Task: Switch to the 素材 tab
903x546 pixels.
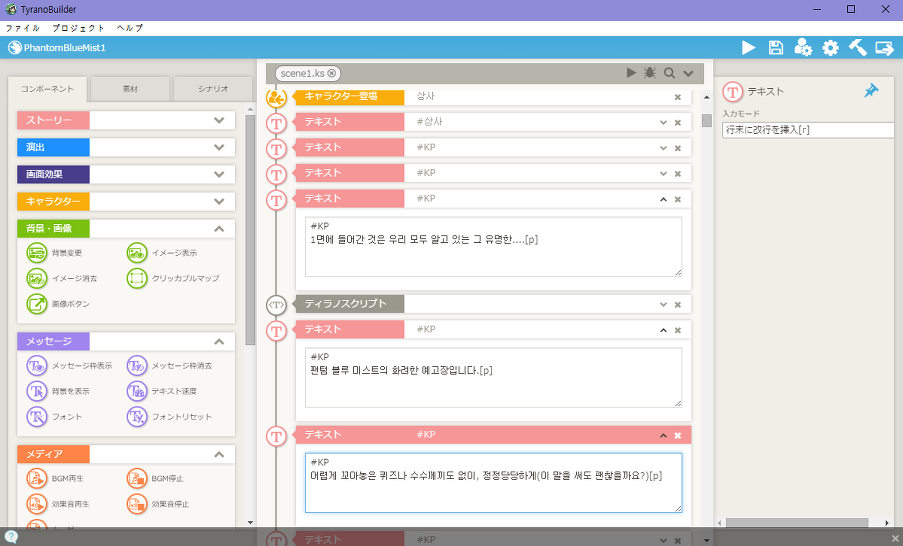Action: click(130, 89)
